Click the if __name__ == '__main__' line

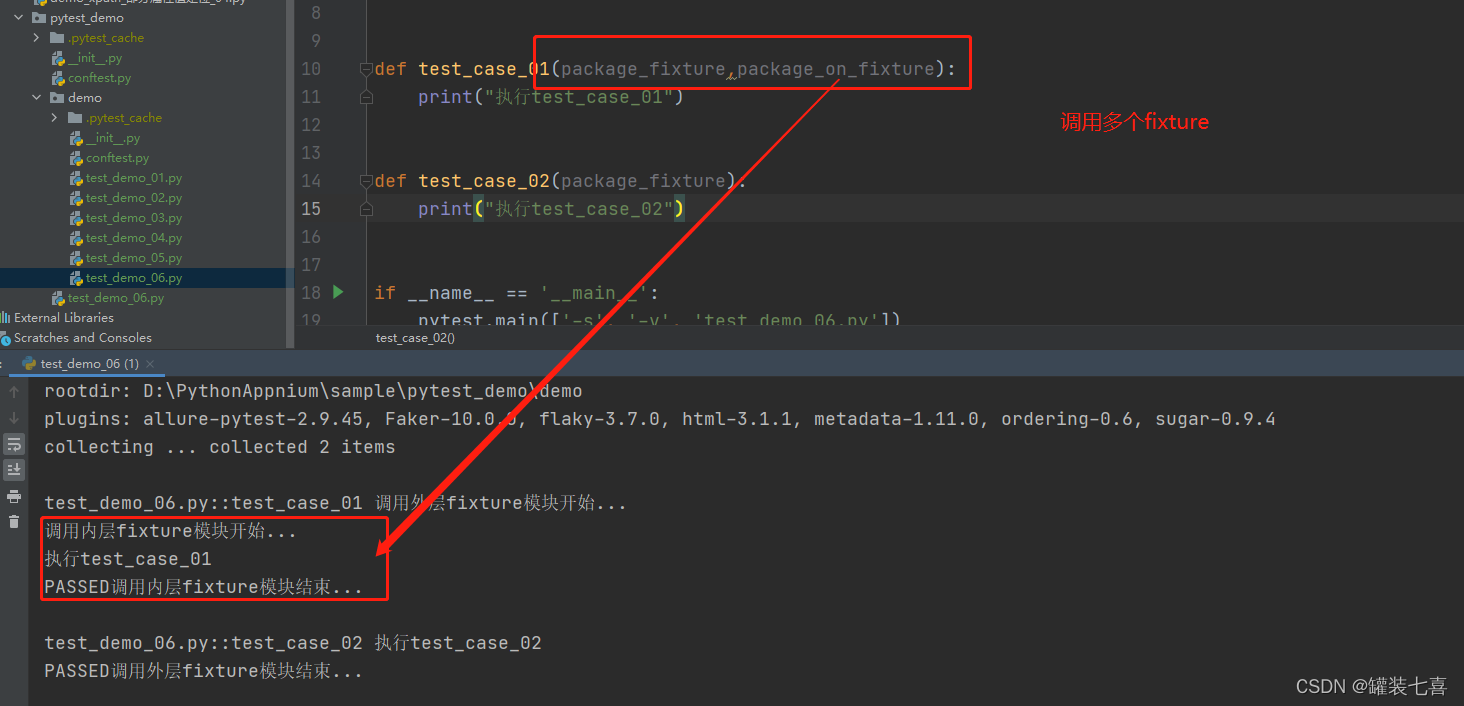[518, 293]
